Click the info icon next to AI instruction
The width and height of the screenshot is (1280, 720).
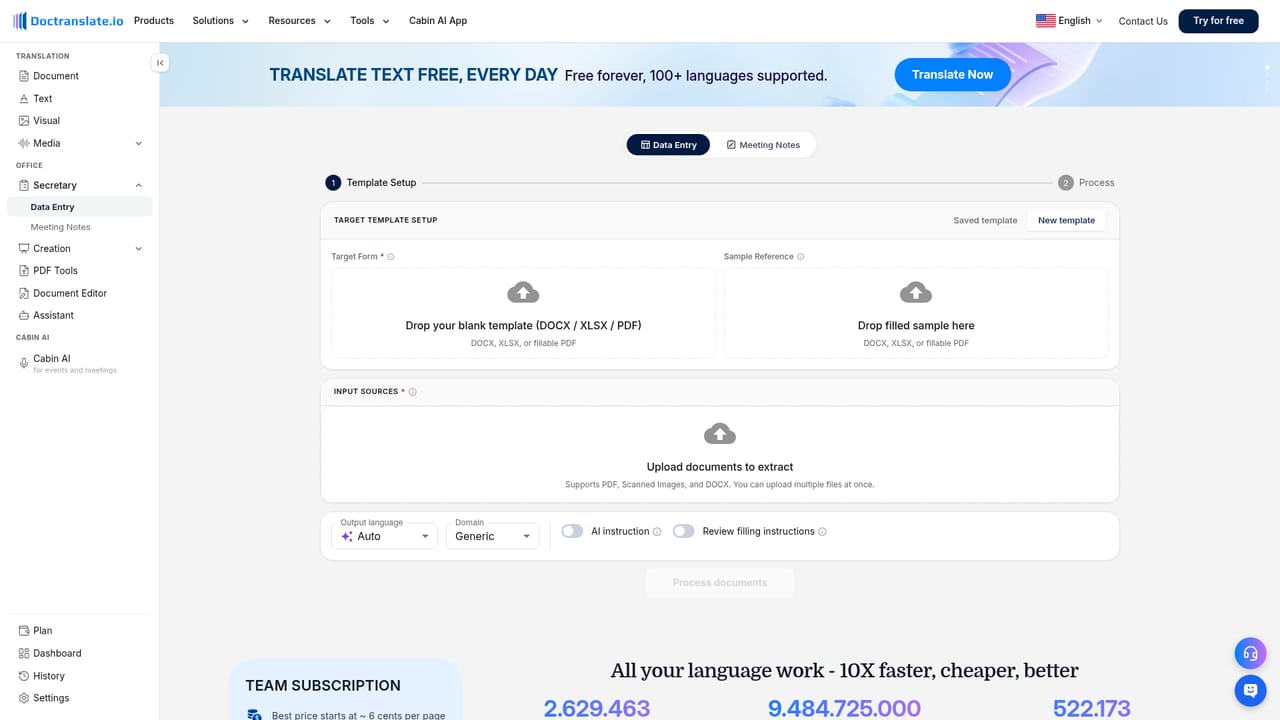[x=657, y=532]
